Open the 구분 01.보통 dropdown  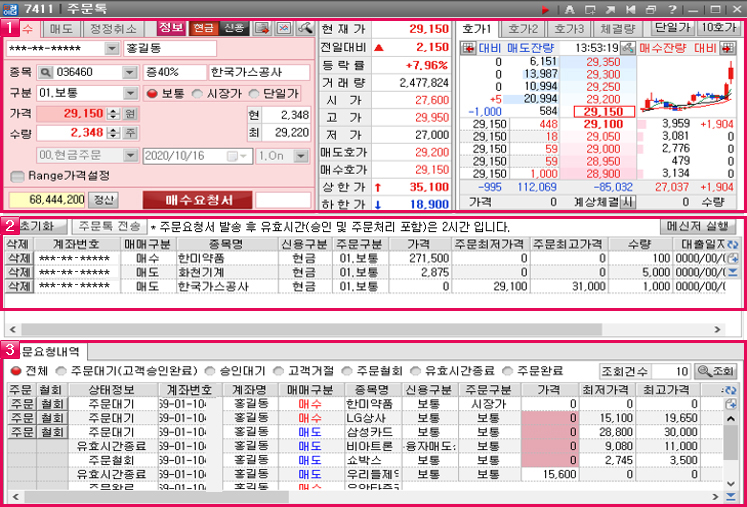[x=131, y=93]
